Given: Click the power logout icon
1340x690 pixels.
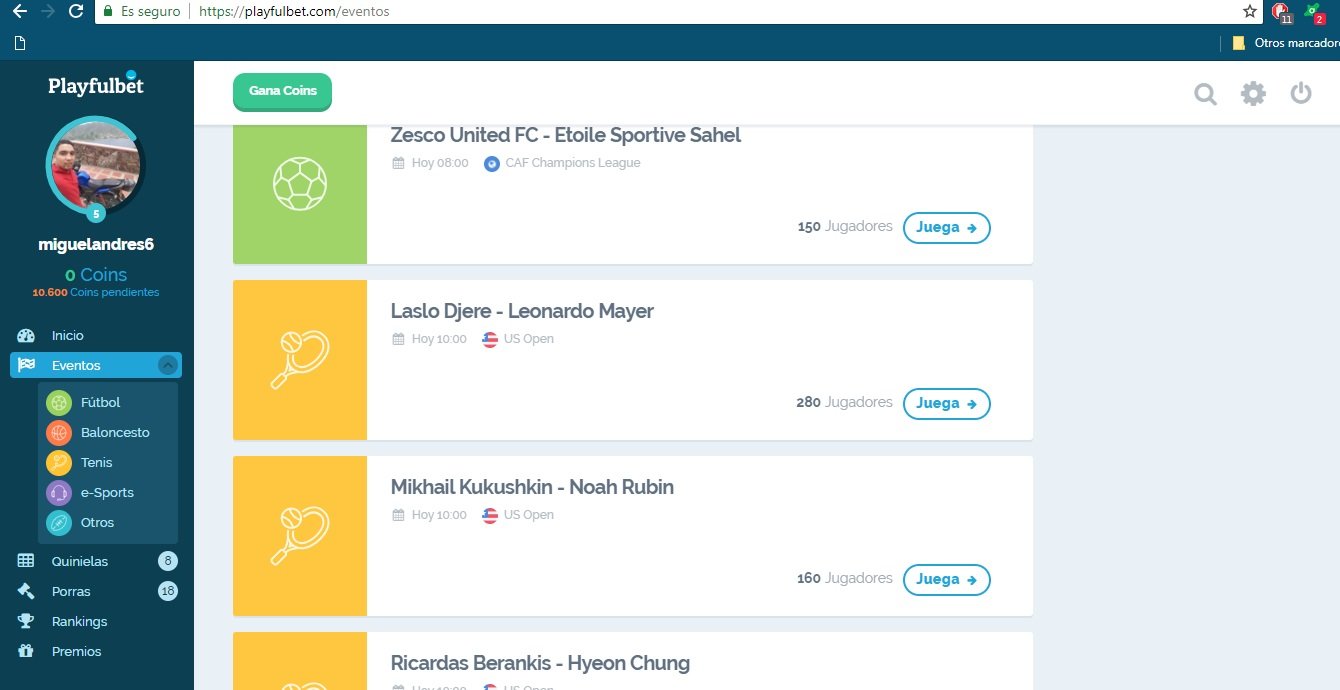Looking at the screenshot, I should (1300, 93).
